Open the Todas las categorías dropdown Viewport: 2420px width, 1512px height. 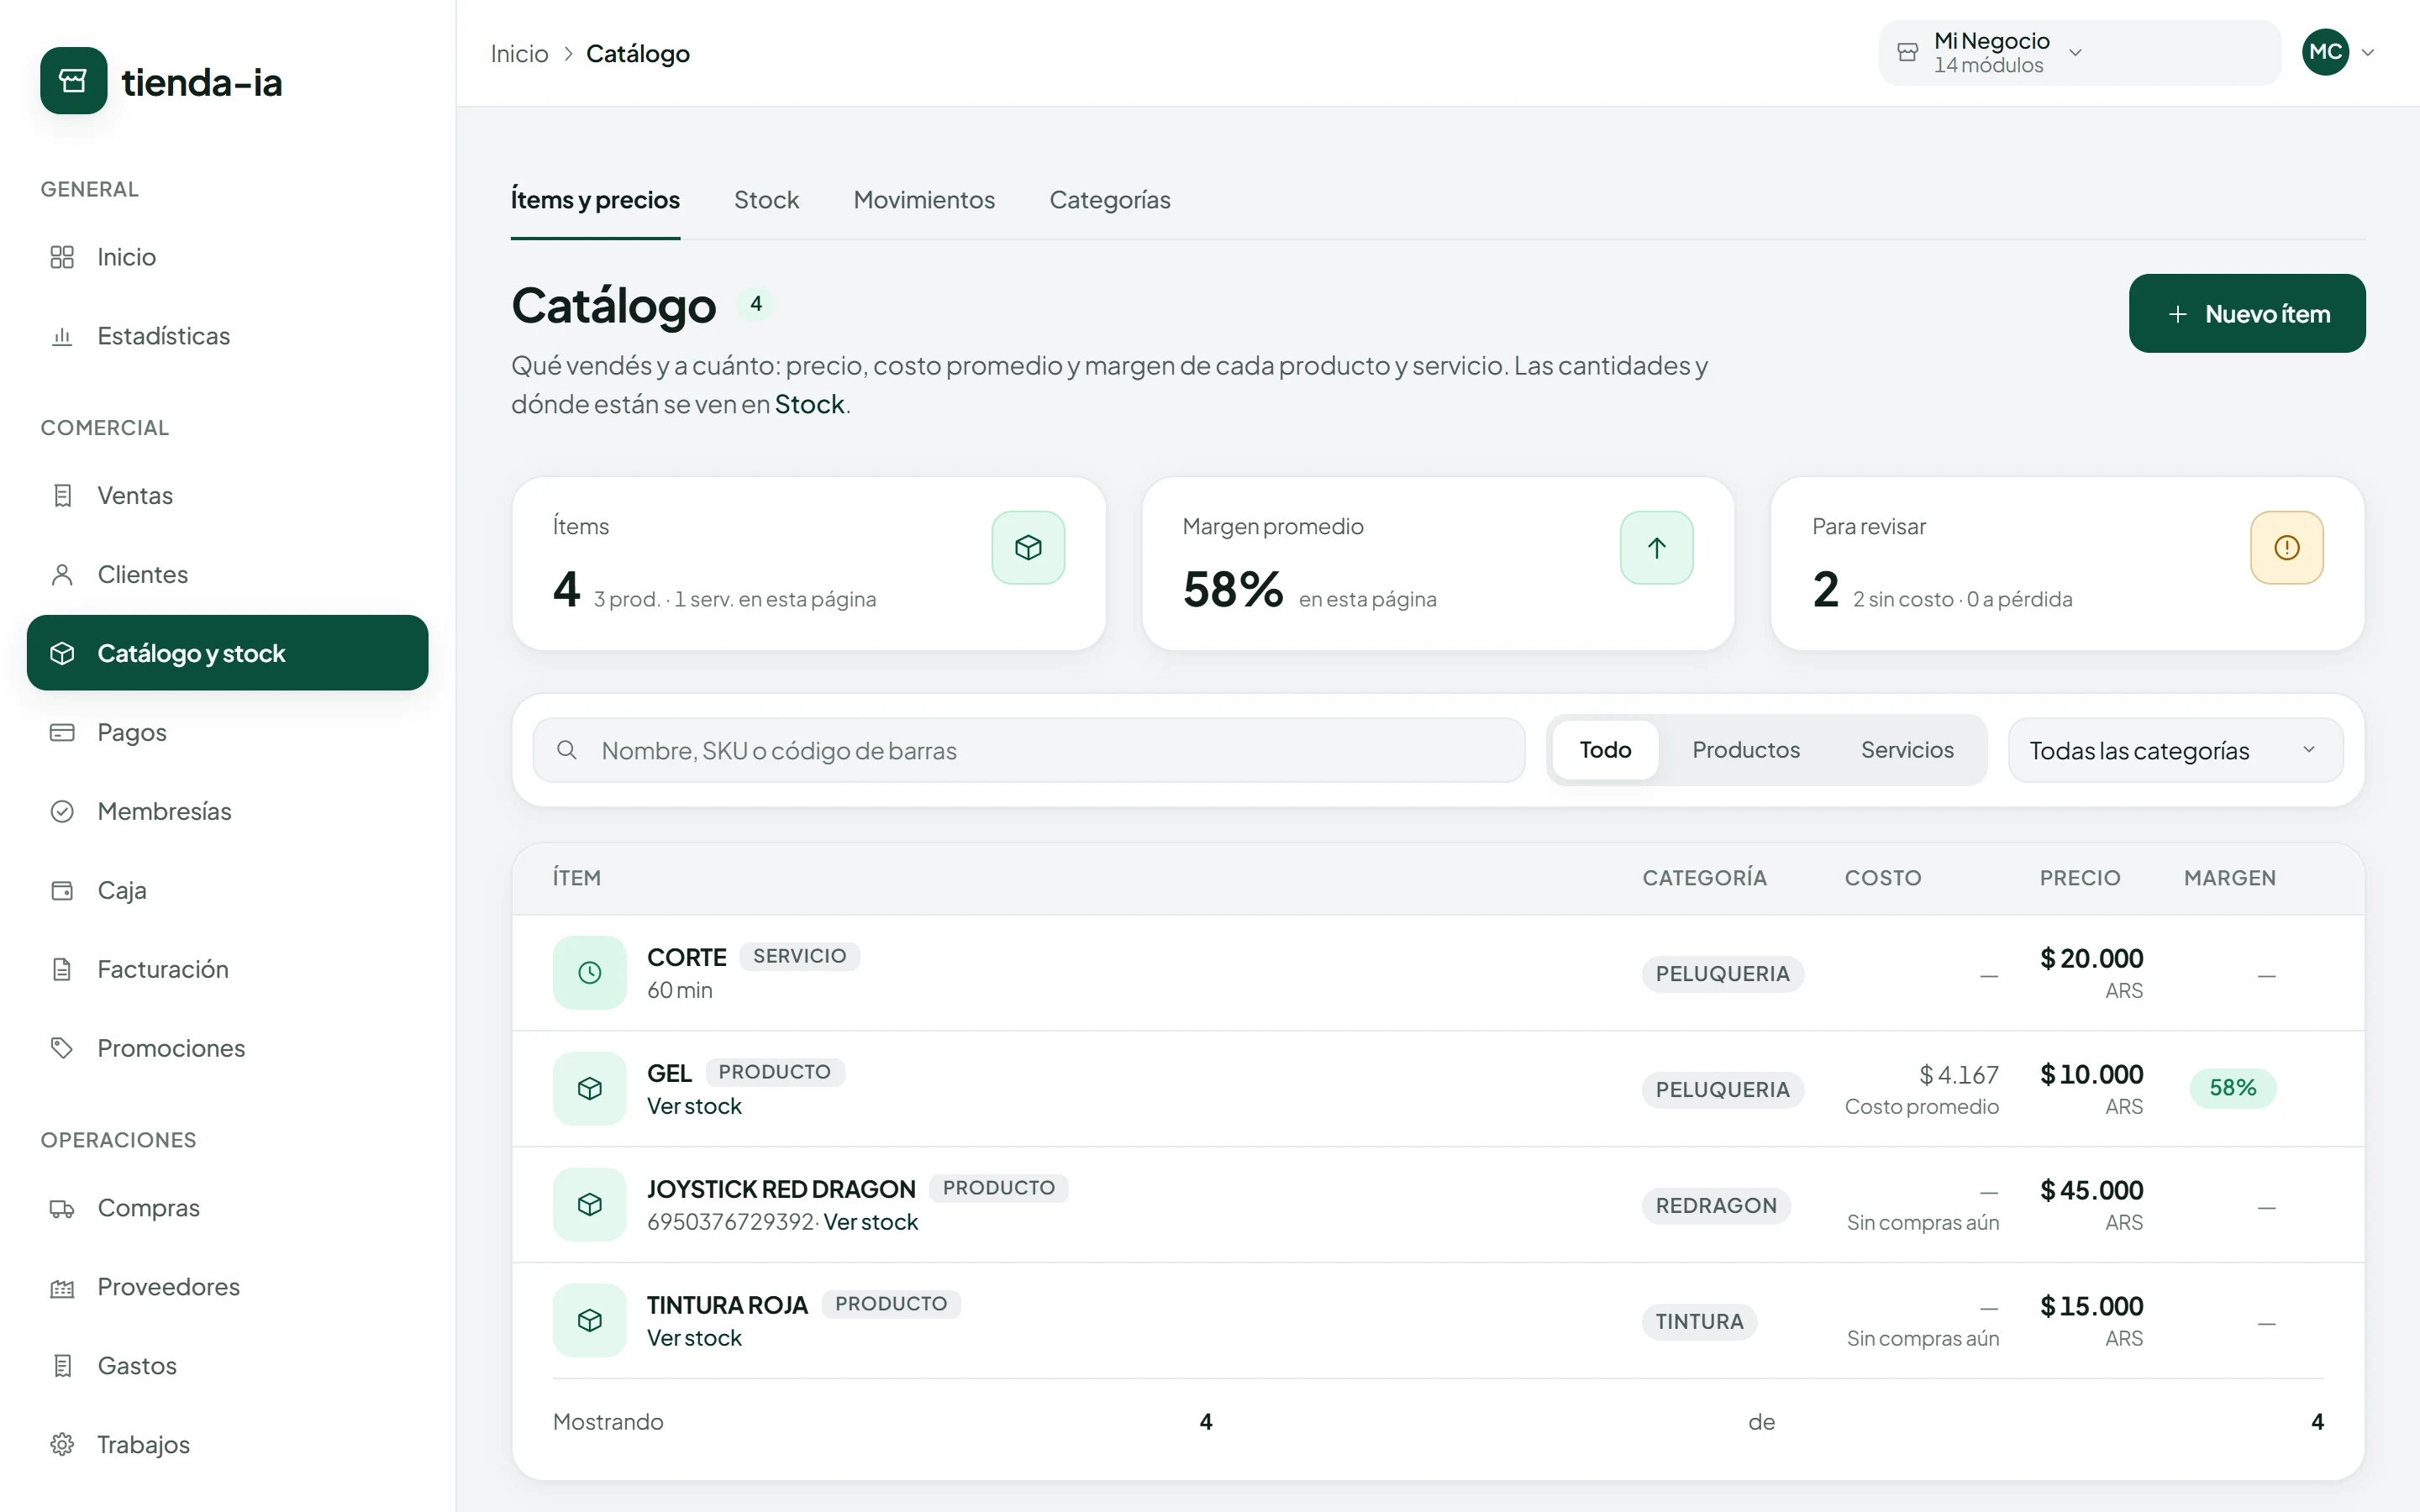[2176, 751]
